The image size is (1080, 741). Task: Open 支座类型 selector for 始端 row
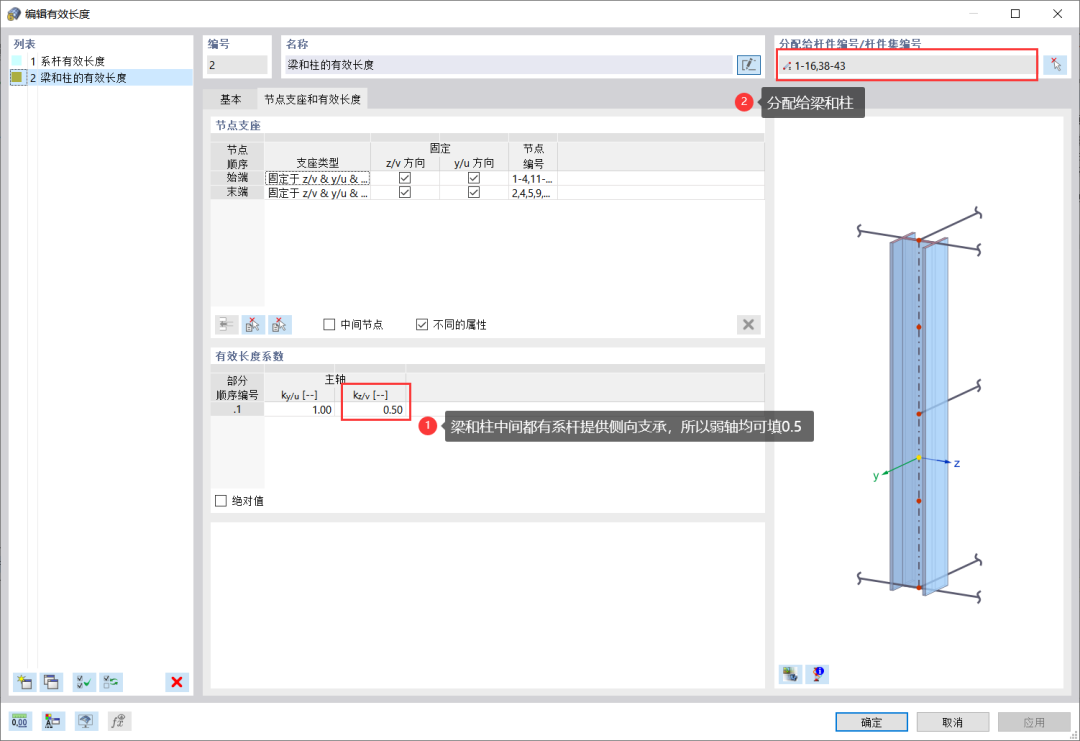pos(318,178)
